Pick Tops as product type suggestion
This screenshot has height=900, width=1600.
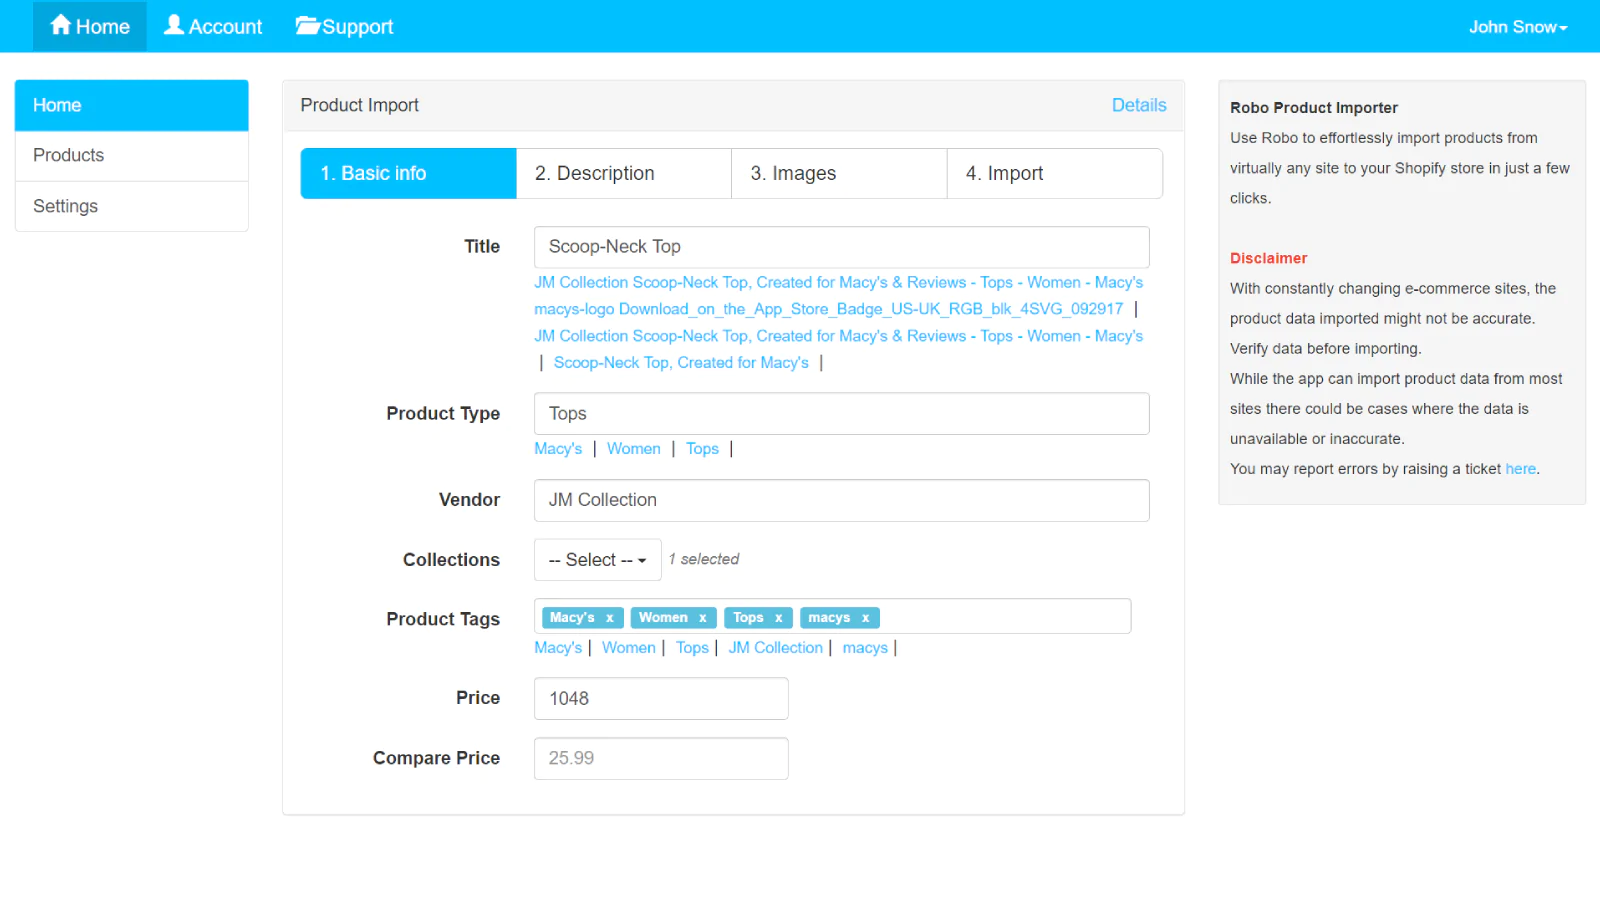(702, 449)
